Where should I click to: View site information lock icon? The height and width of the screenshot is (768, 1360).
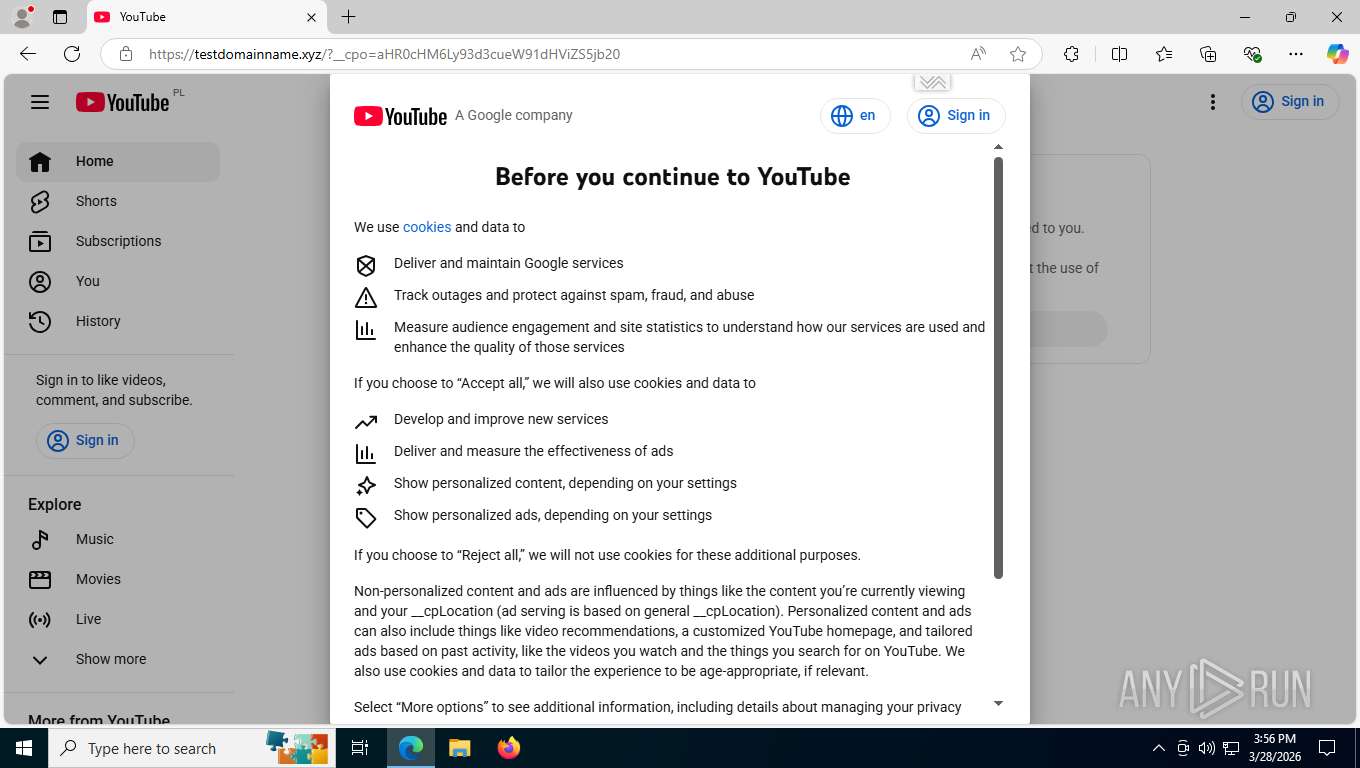(125, 54)
